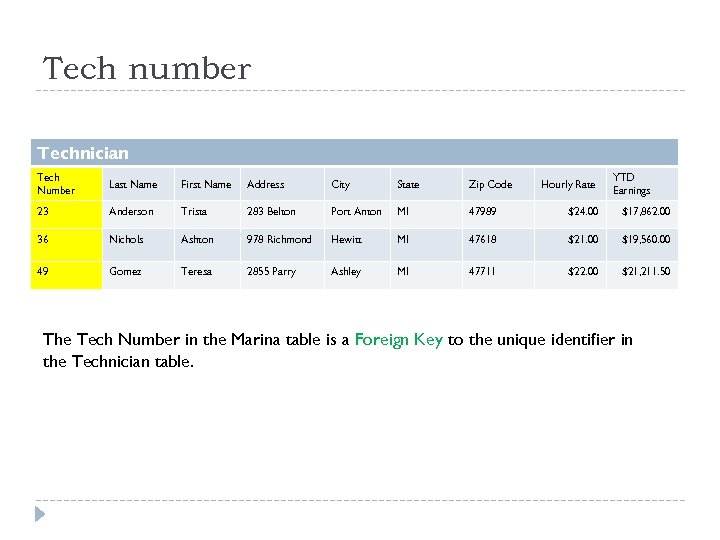Select the yellow cell with tech number 23
The image size is (720, 540).
click(x=66, y=211)
